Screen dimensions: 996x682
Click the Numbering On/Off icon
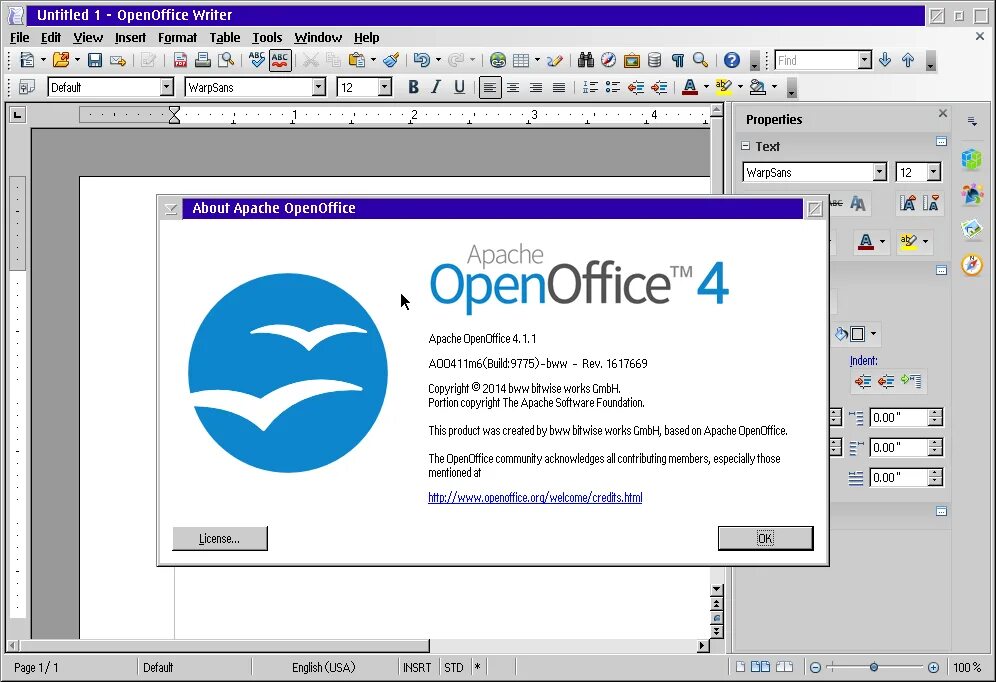click(x=590, y=87)
